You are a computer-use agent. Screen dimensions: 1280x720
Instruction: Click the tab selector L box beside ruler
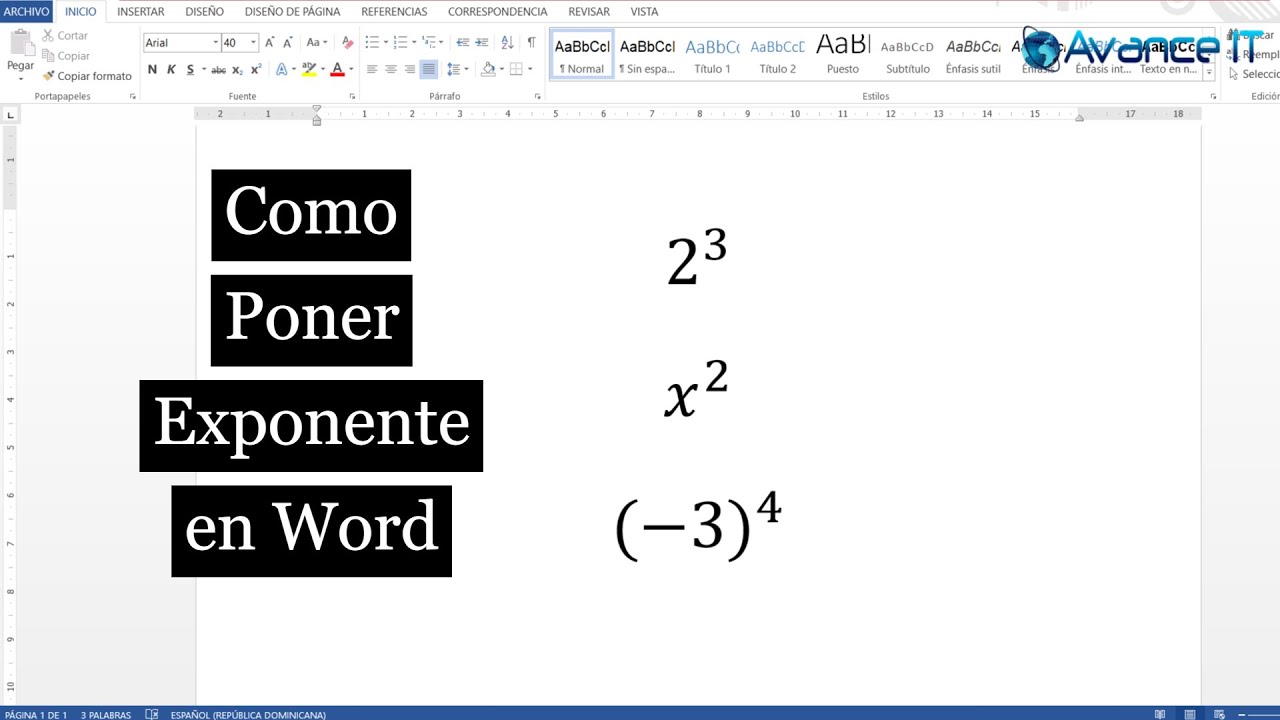tap(11, 115)
